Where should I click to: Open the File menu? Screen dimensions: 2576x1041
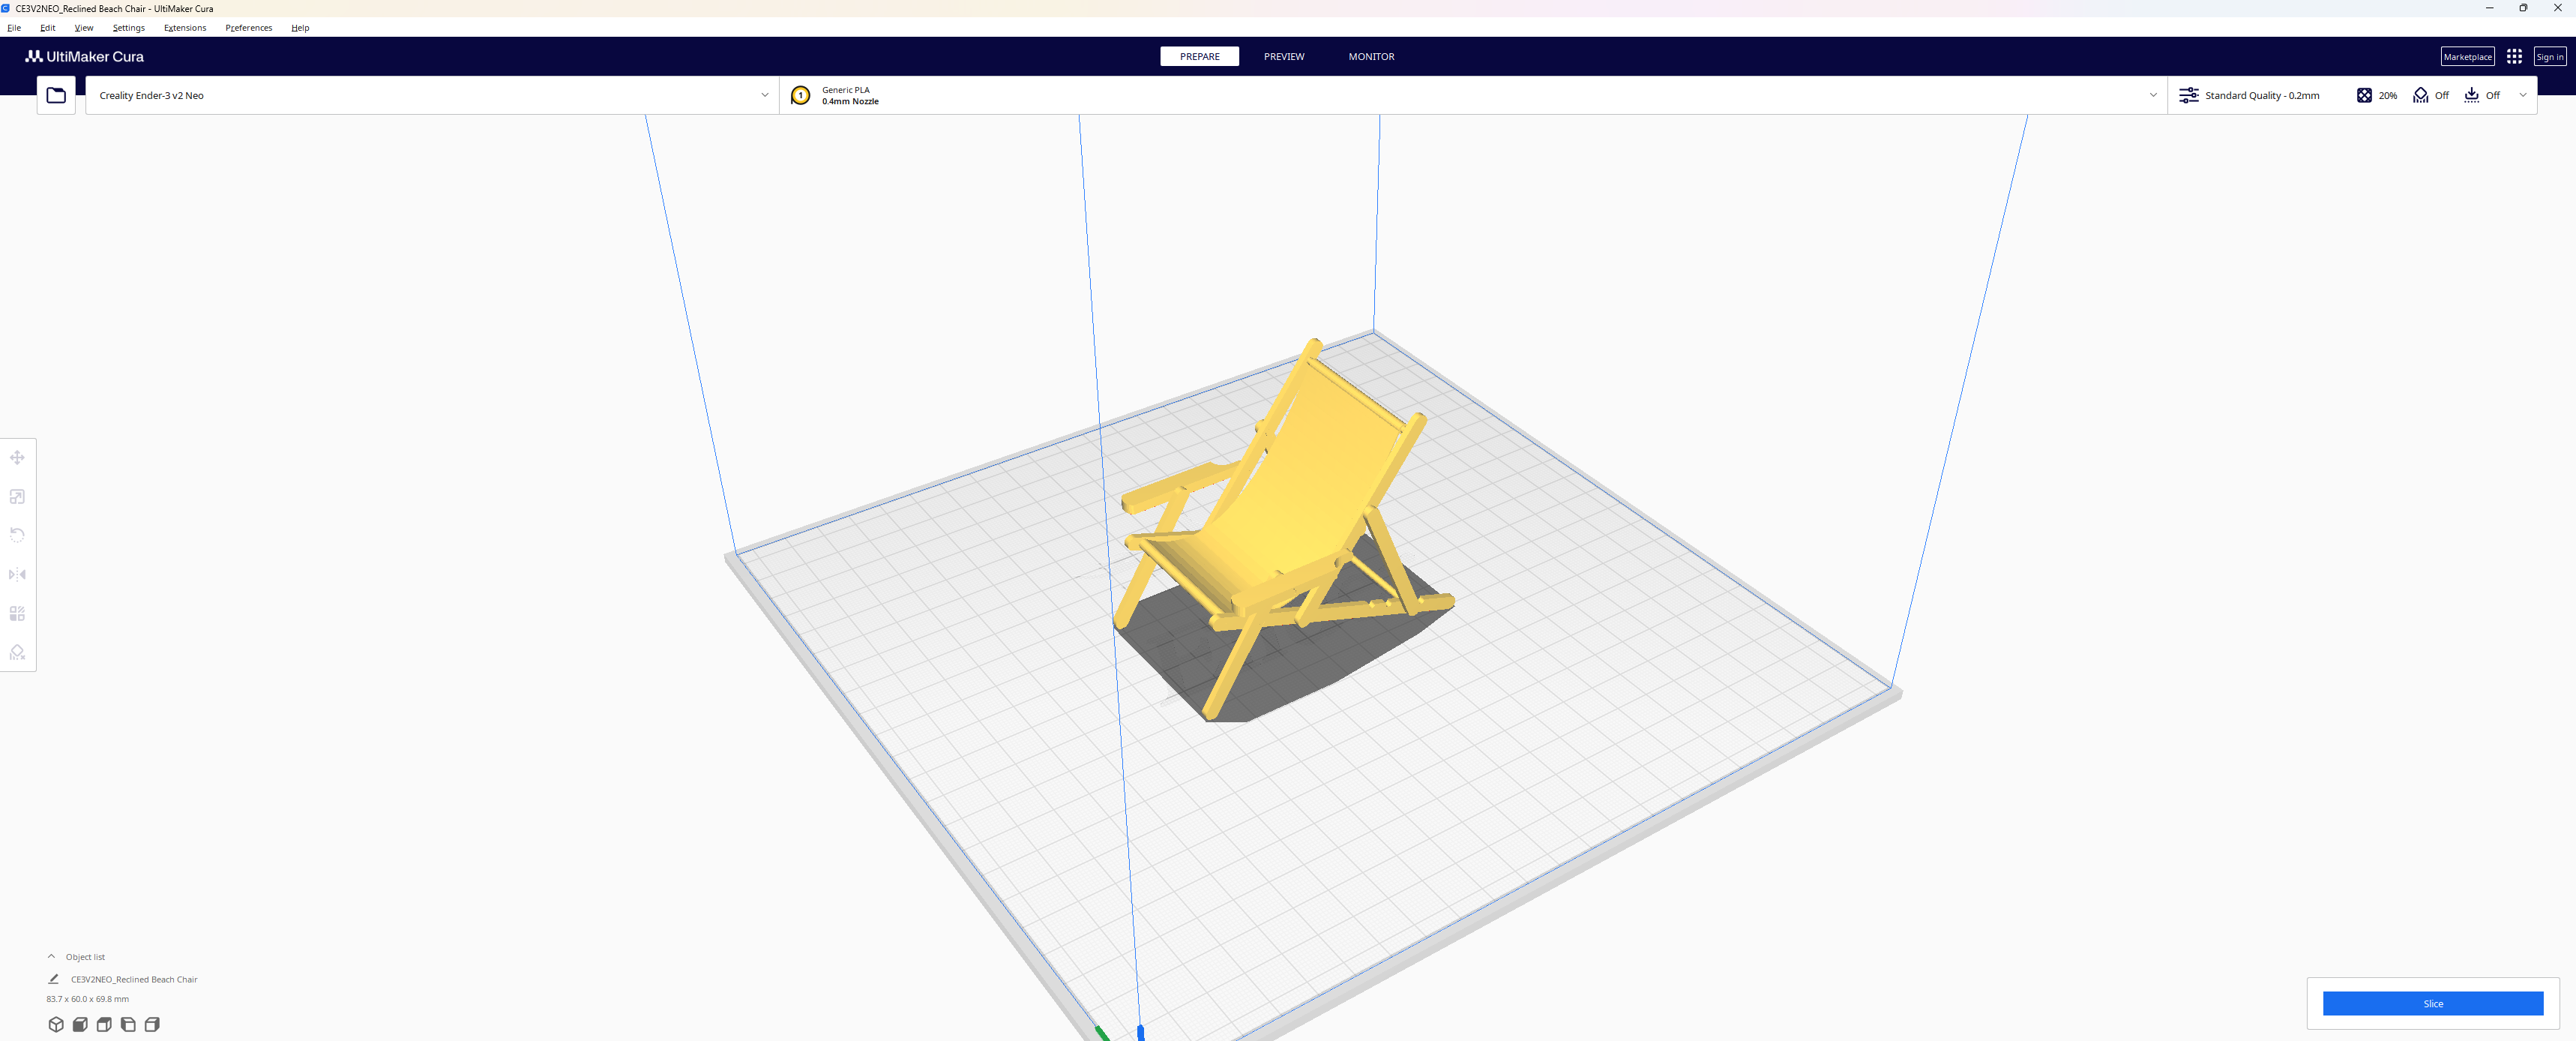pos(14,28)
